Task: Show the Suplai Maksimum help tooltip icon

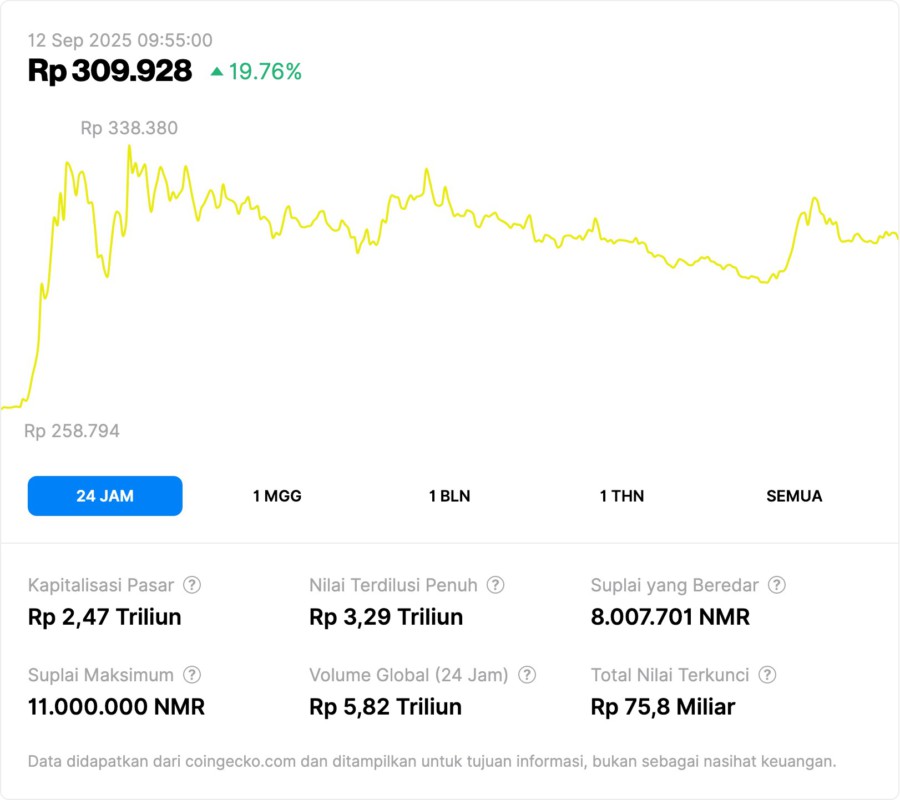Action: [x=192, y=675]
